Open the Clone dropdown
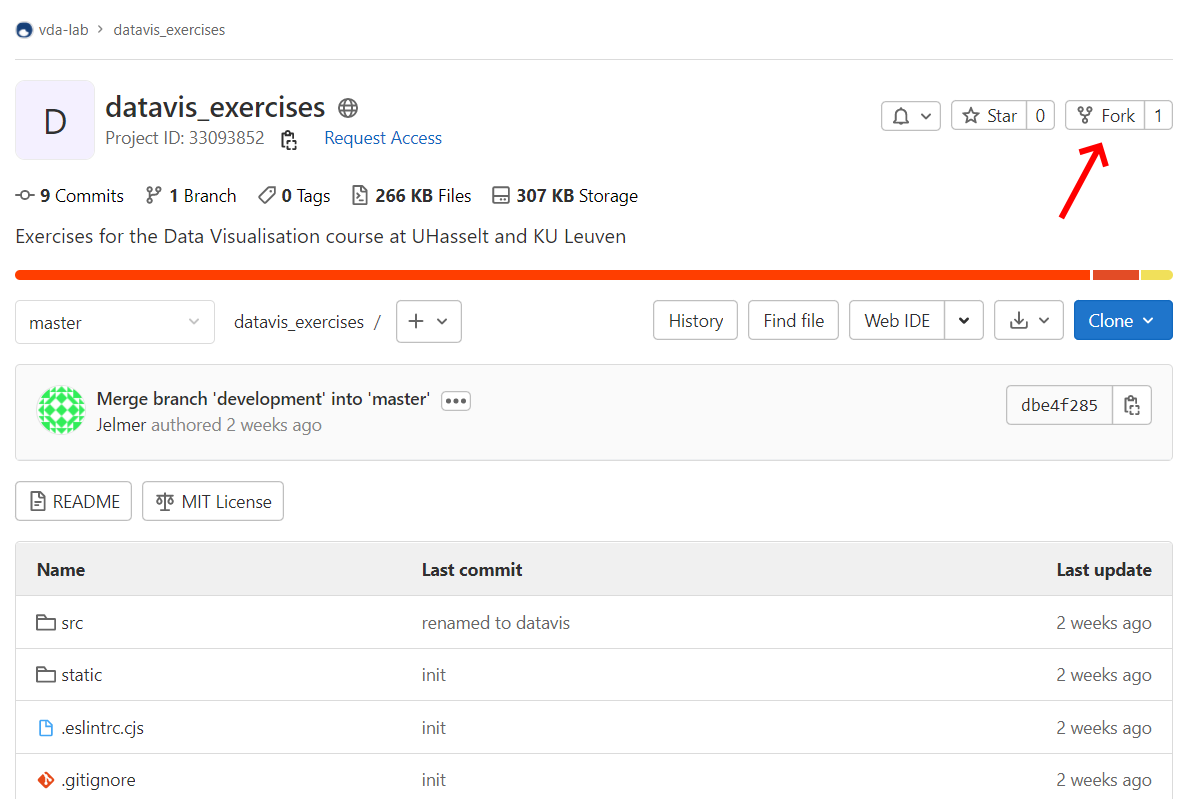1189x799 pixels. [x=1122, y=321]
